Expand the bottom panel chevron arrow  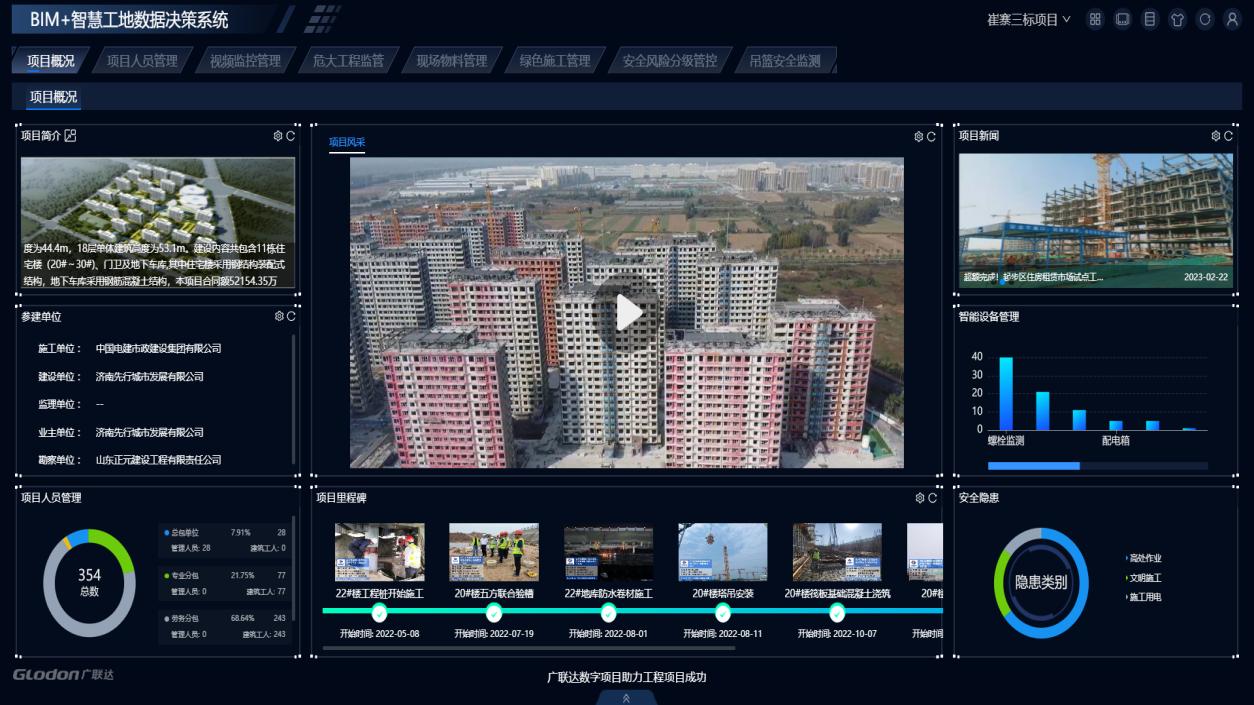pos(626,698)
